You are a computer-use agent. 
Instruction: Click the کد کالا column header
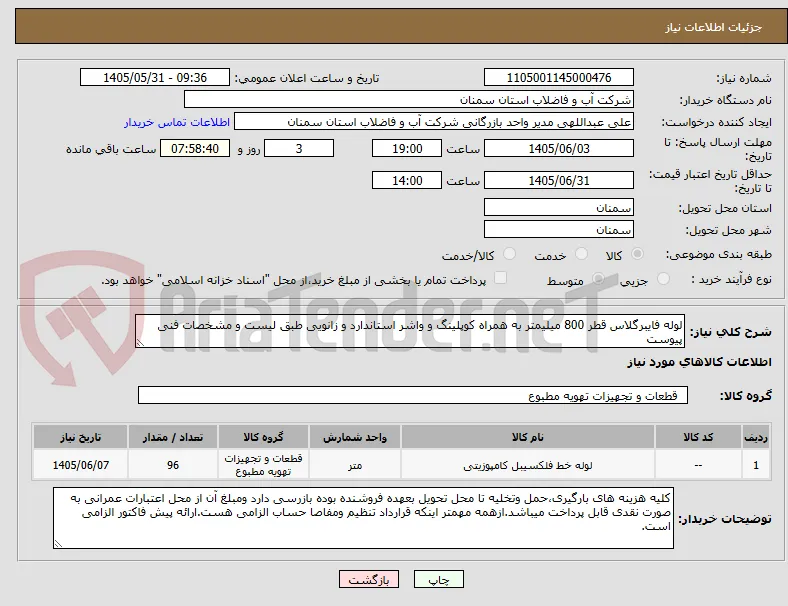coord(699,437)
